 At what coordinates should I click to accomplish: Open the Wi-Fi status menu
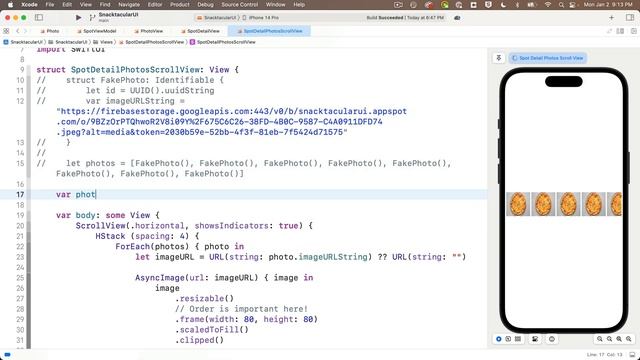(x=548, y=4)
